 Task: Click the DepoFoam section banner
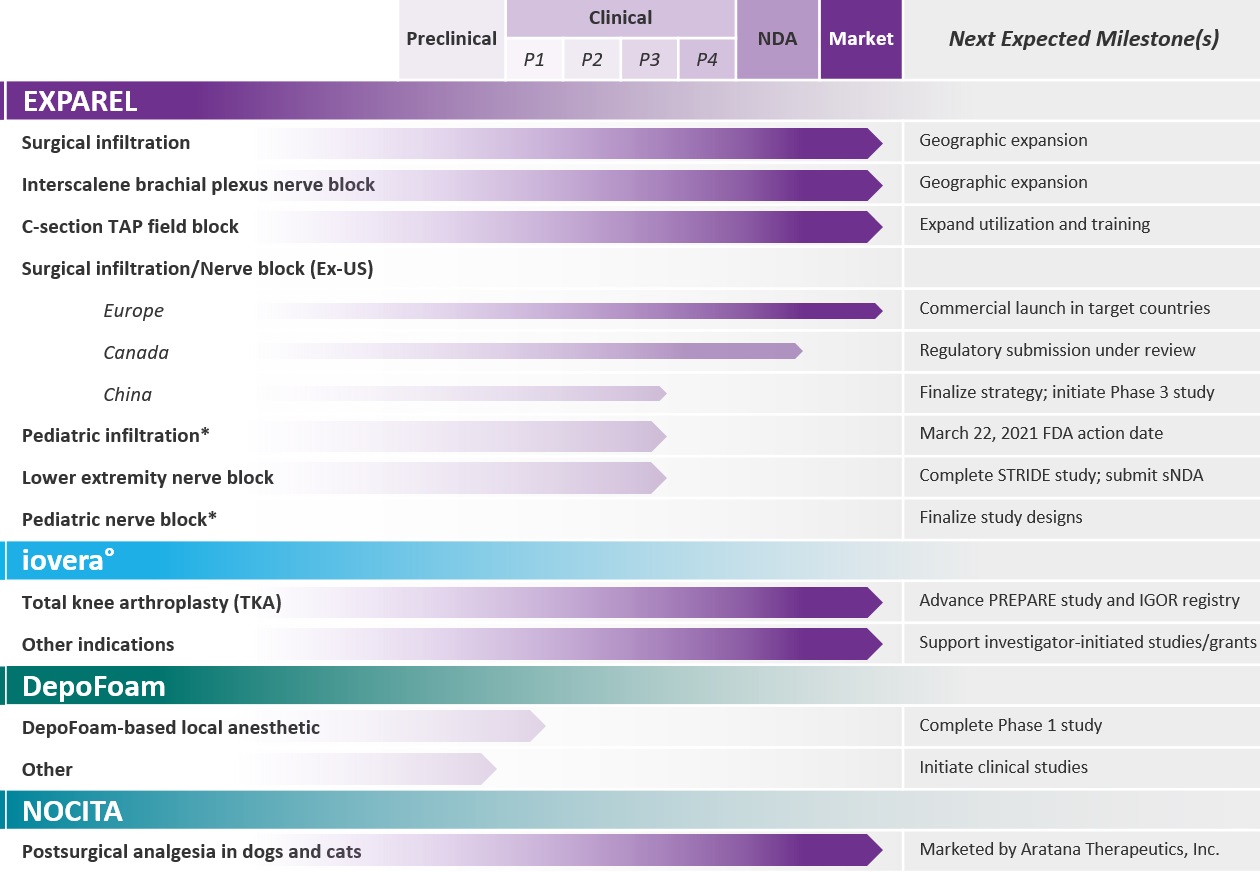tap(630, 685)
